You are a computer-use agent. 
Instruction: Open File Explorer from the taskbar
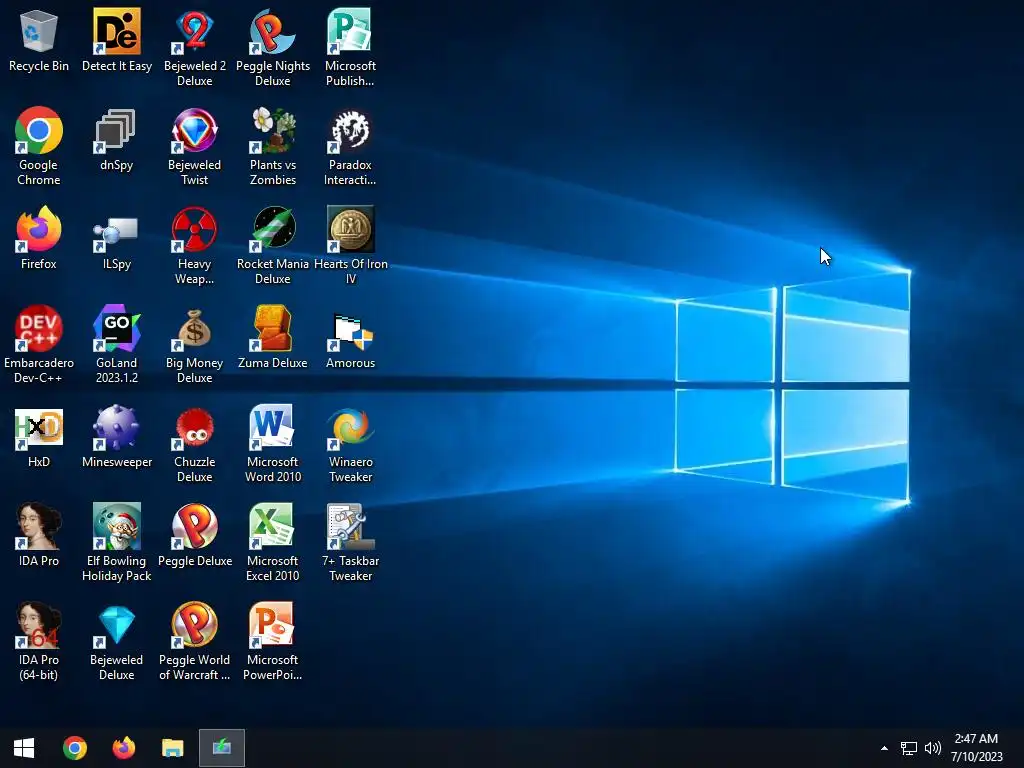173,748
